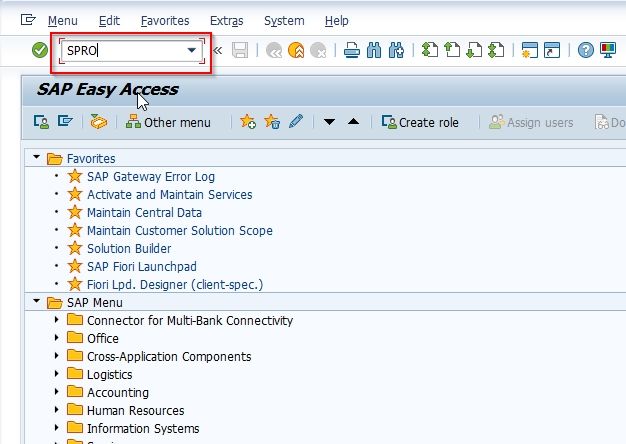Viewport: 626px width, 444px height.
Task: Click the First Page icon
Action: point(430,50)
